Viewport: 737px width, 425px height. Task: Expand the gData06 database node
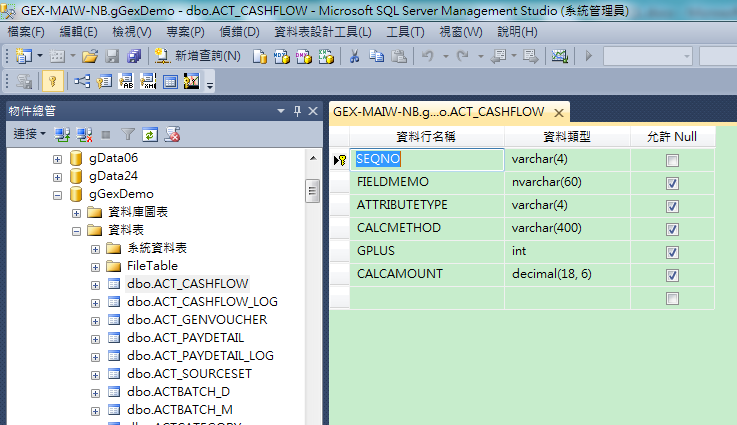pos(57,159)
